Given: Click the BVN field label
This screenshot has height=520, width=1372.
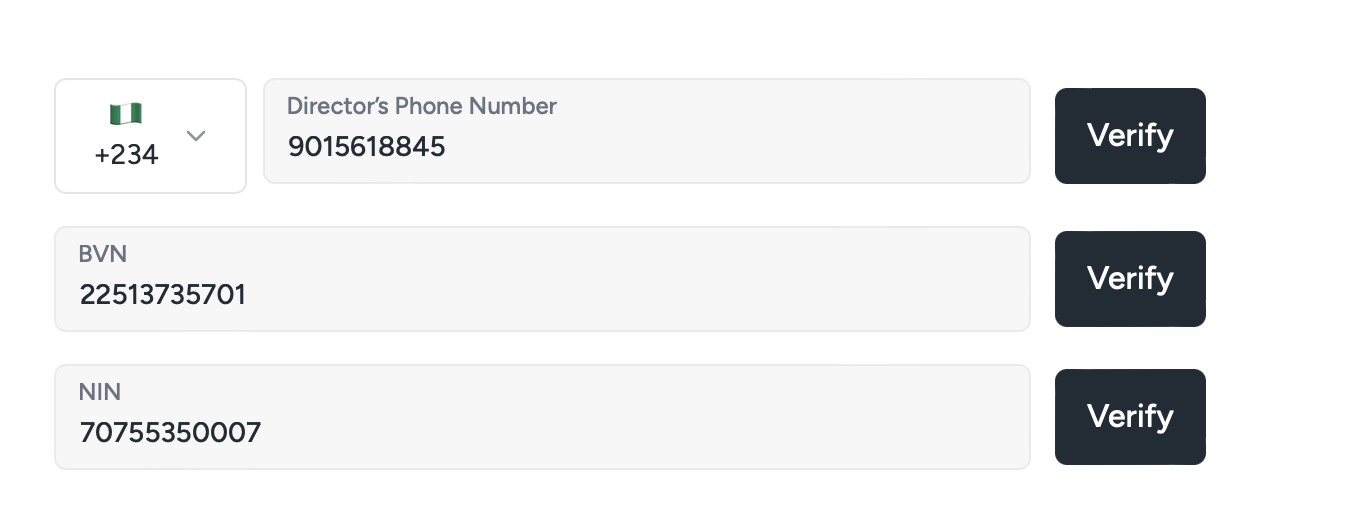Looking at the screenshot, I should tap(103, 254).
